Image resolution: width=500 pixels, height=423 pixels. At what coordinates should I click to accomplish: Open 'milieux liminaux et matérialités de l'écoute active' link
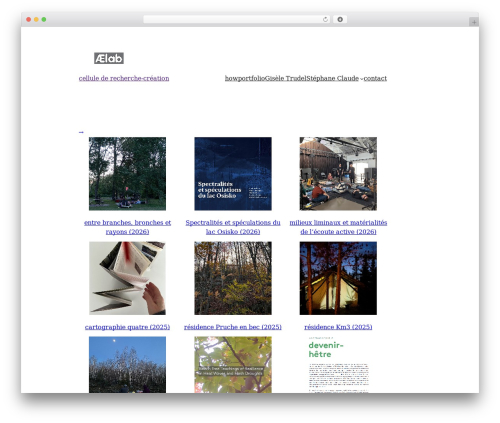(x=338, y=227)
